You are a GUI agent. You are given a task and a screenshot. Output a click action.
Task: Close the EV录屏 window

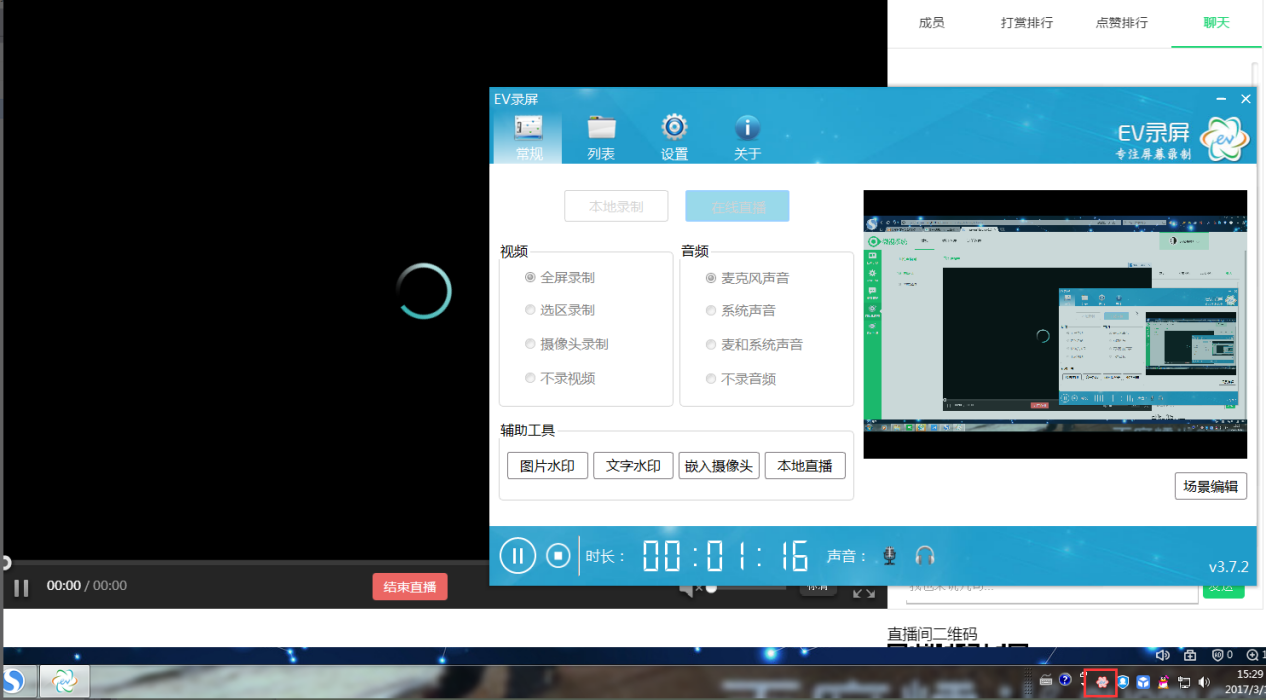(x=1246, y=99)
